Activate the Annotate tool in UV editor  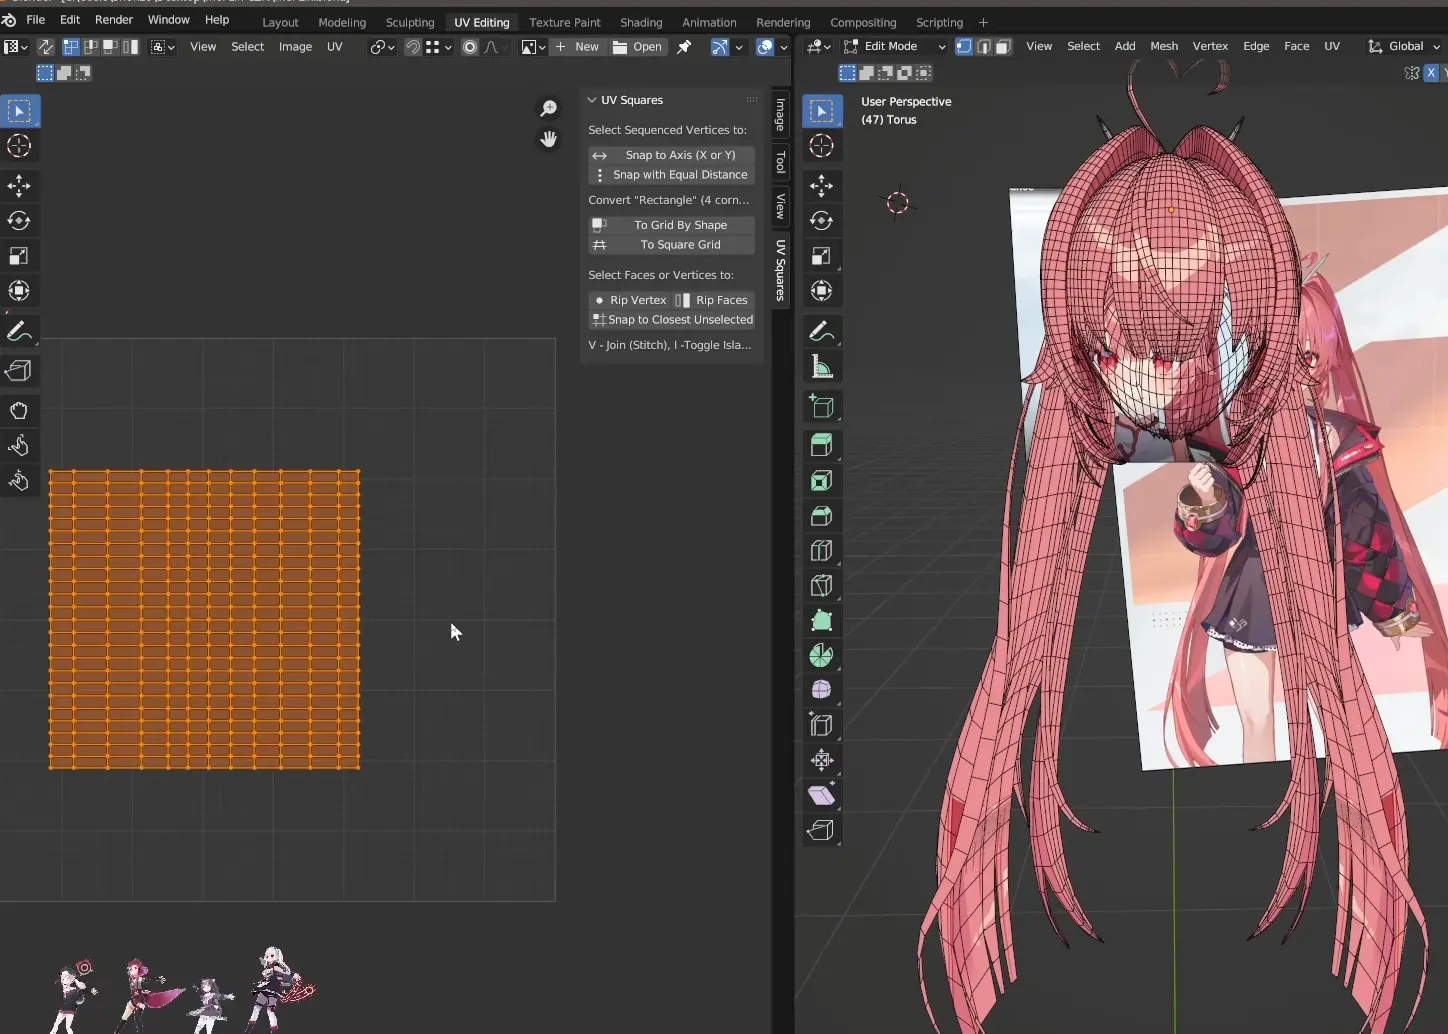(x=19, y=331)
